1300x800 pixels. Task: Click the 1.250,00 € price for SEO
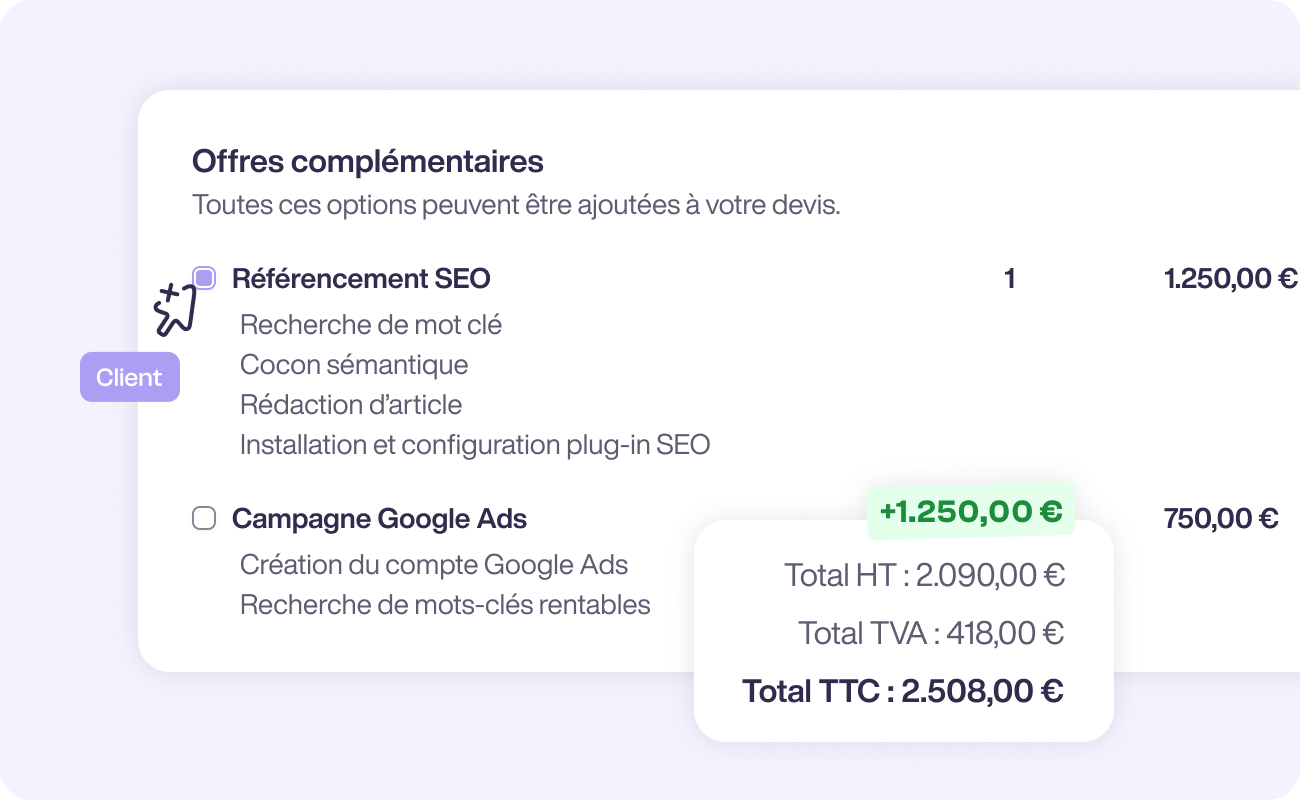(x=1231, y=278)
